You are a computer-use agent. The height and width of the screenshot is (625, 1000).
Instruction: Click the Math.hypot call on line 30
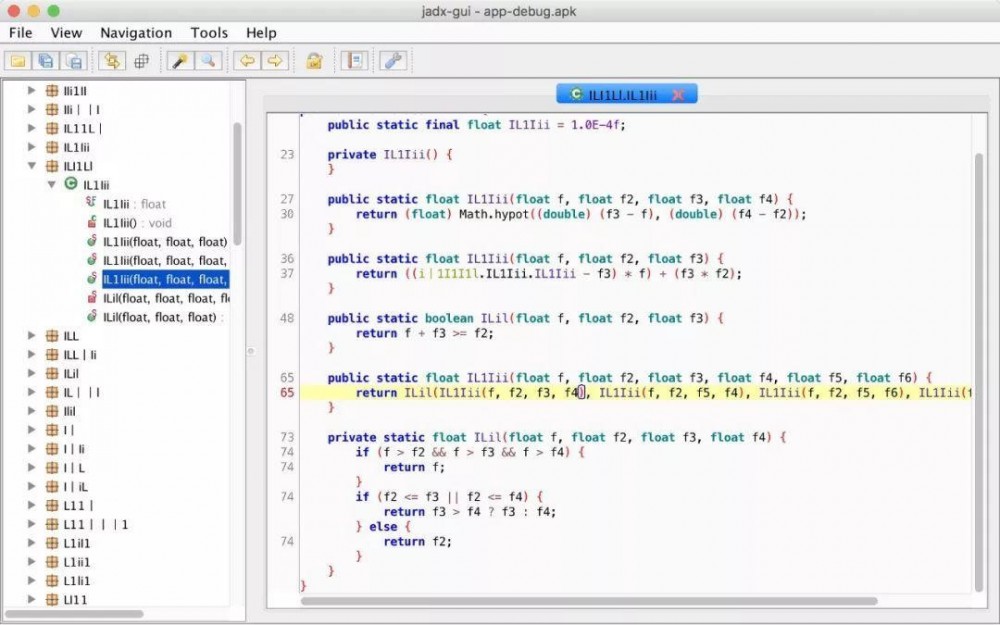[494, 214]
